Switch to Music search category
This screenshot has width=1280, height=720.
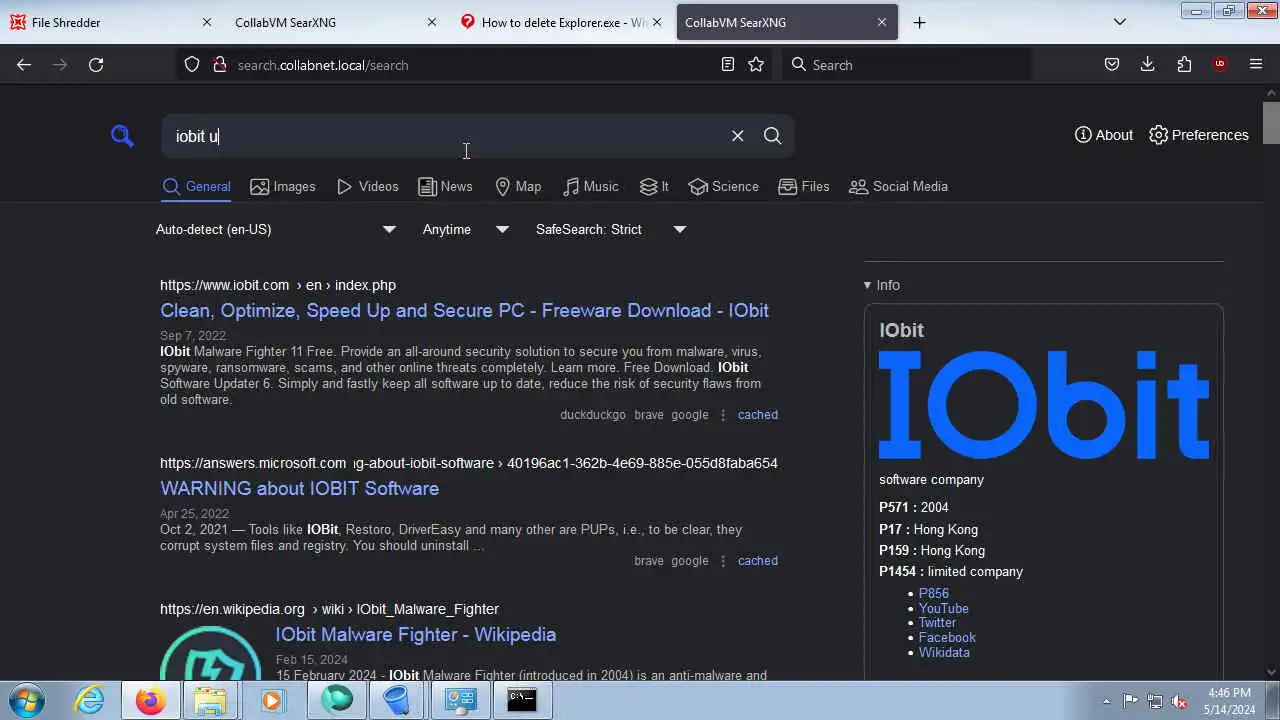click(x=590, y=186)
